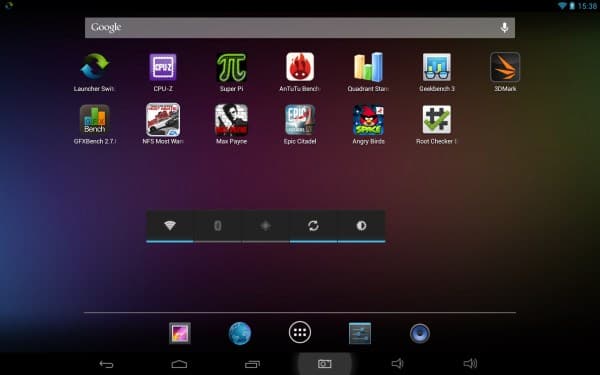Focus the Google search bar
The height and width of the screenshot is (375, 600).
tap(300, 28)
